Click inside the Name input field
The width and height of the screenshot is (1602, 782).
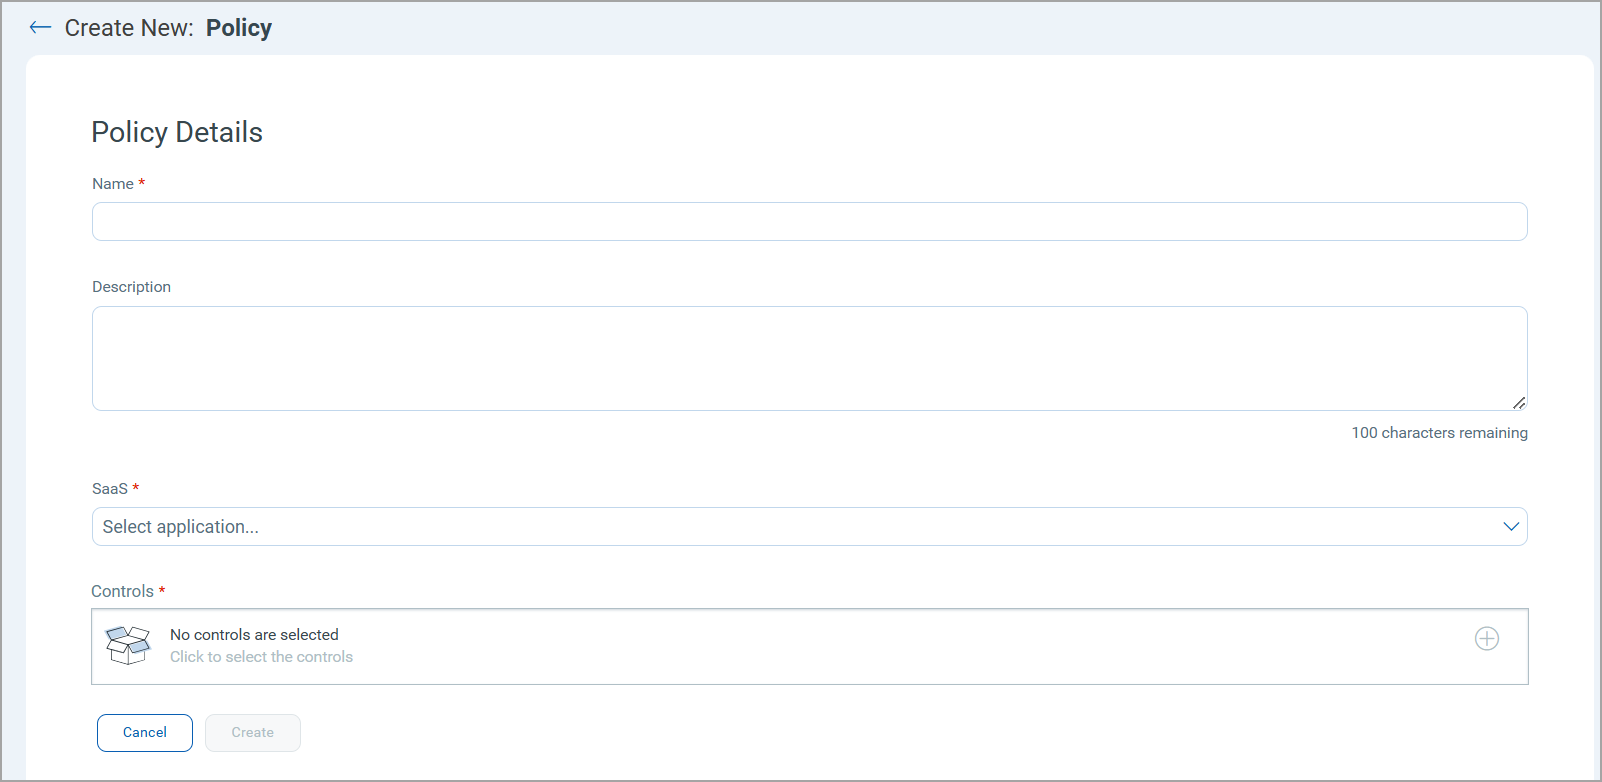[809, 222]
